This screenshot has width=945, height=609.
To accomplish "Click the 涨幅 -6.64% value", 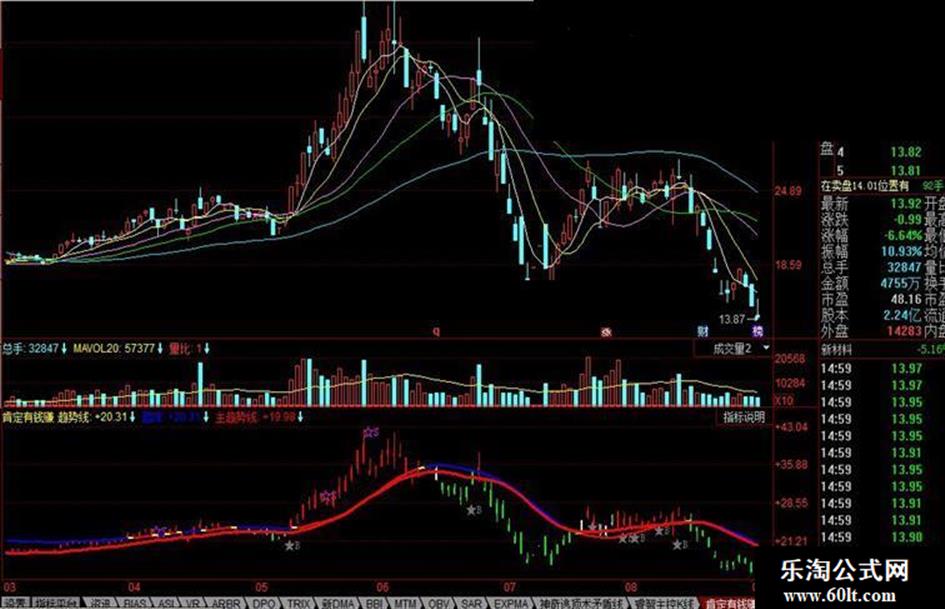I will pyautogui.click(x=903, y=235).
